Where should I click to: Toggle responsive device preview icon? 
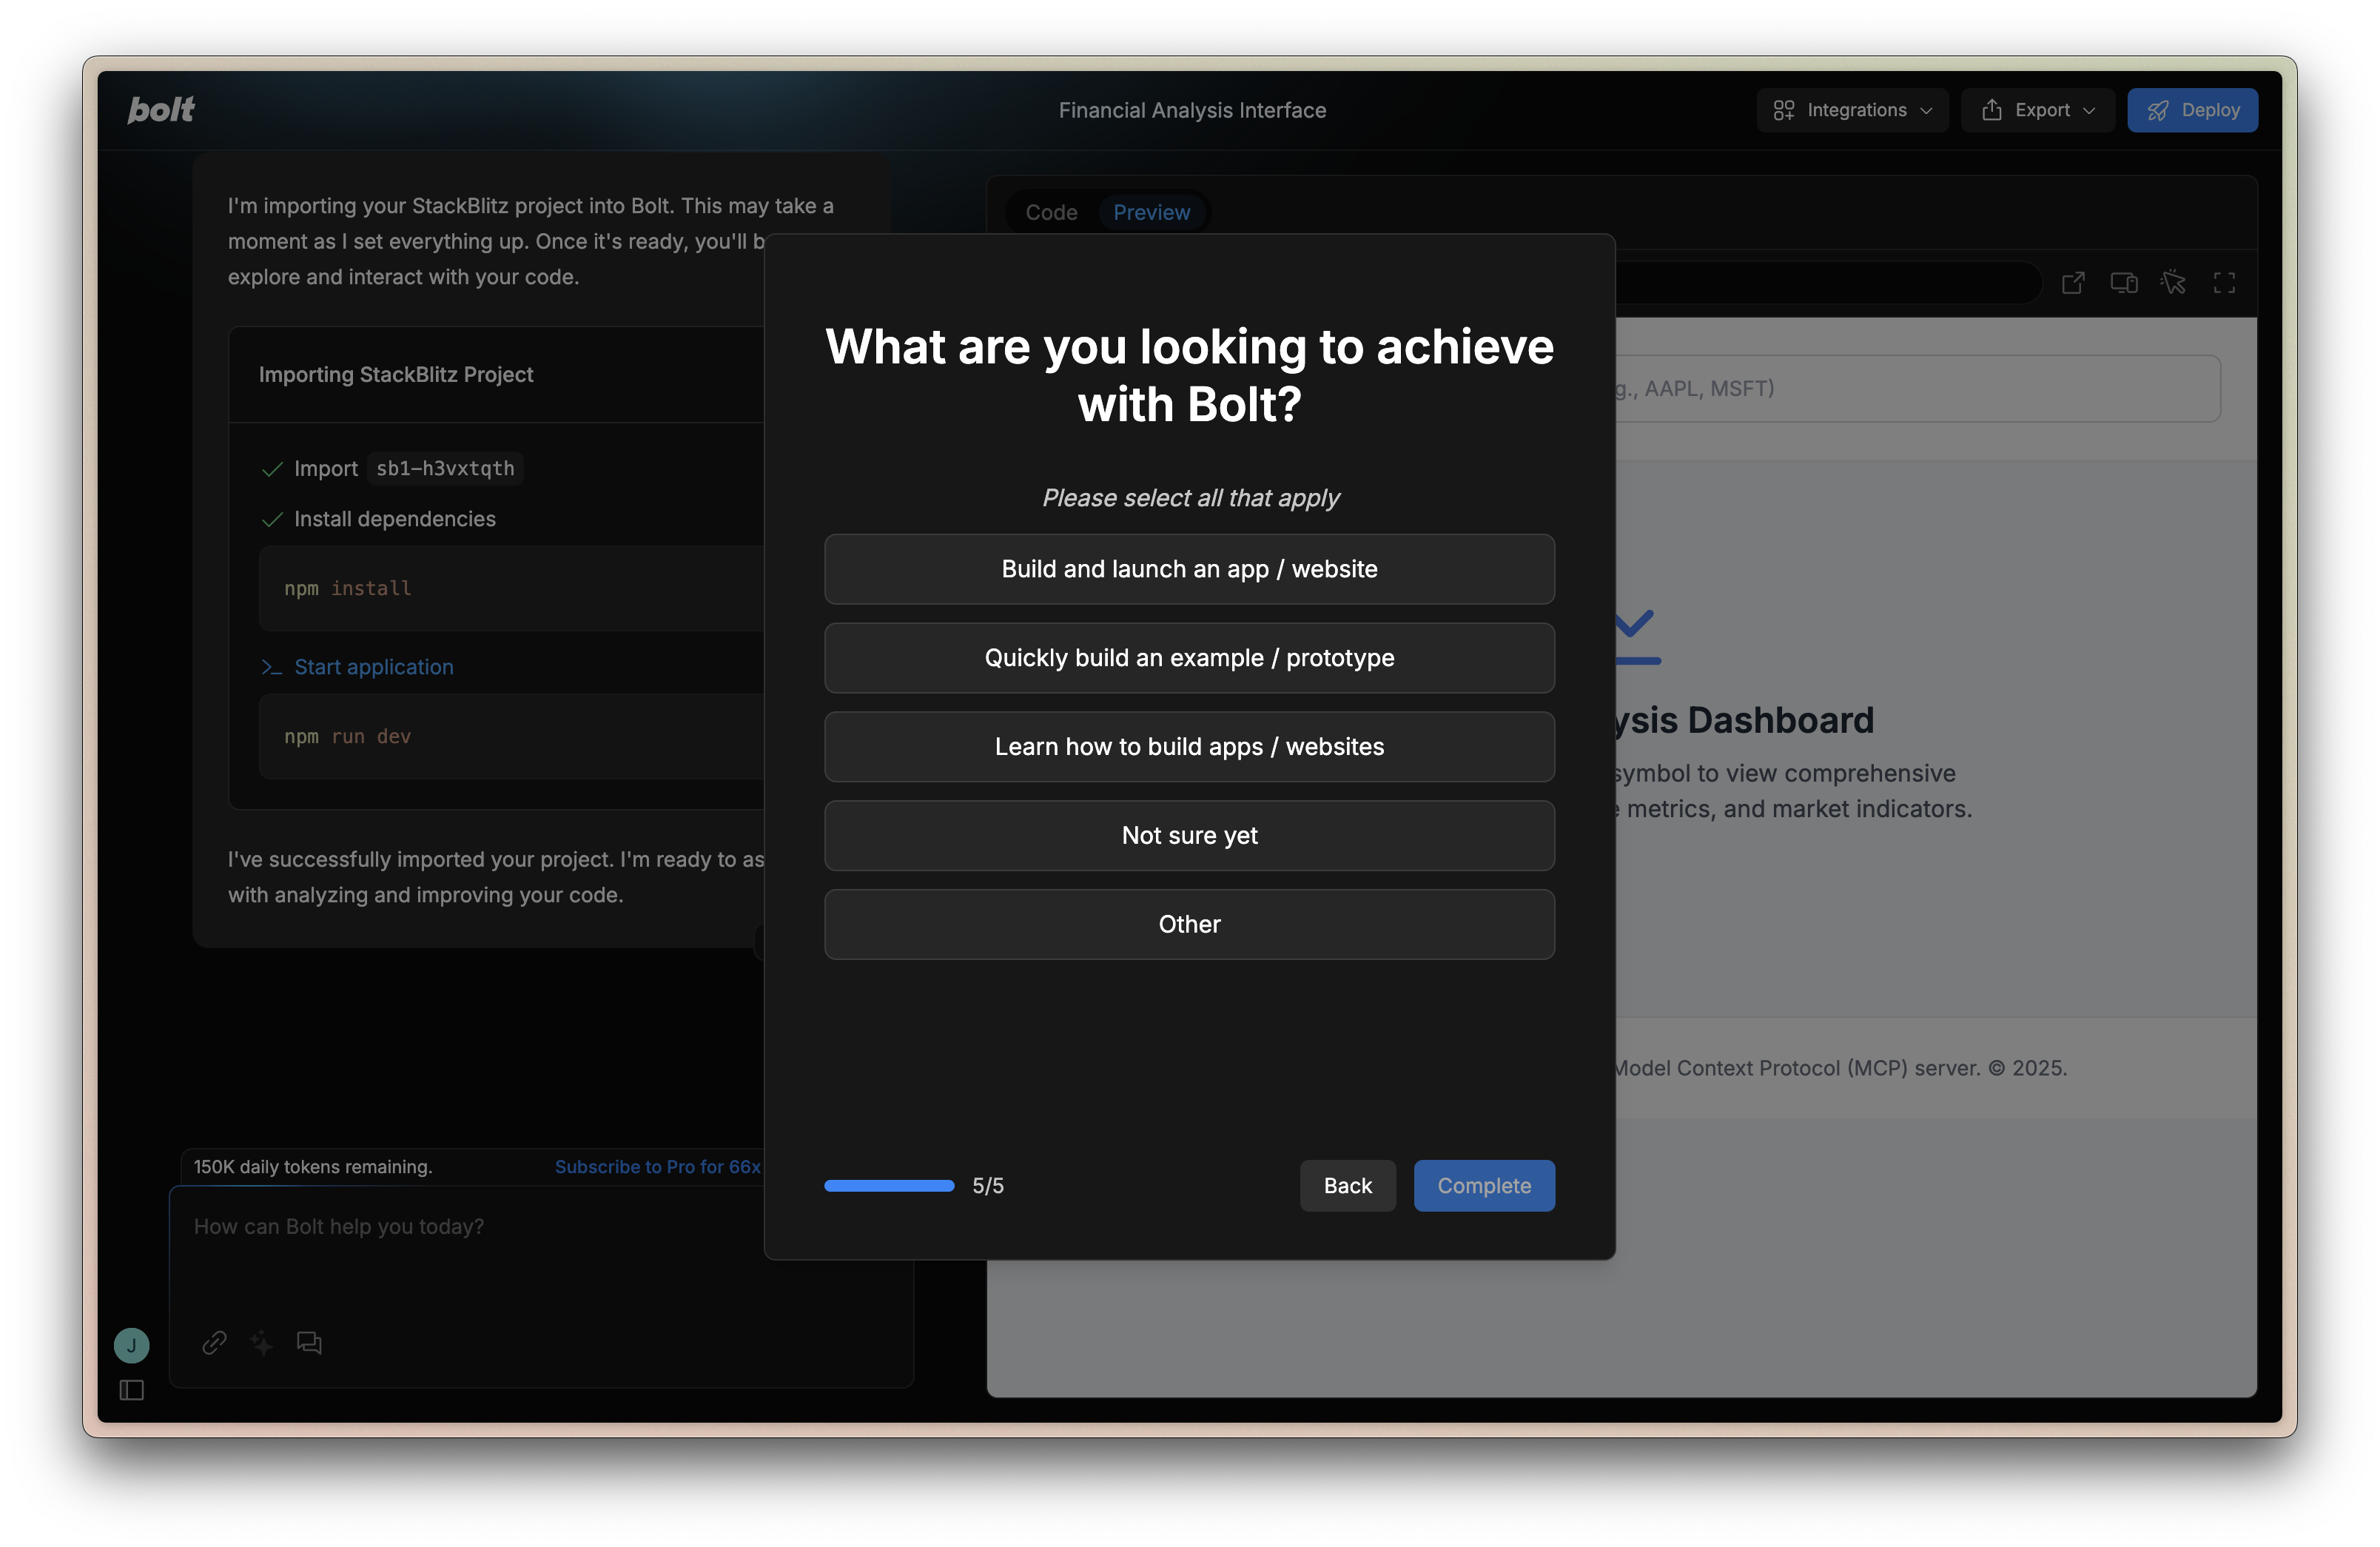pos(2124,283)
